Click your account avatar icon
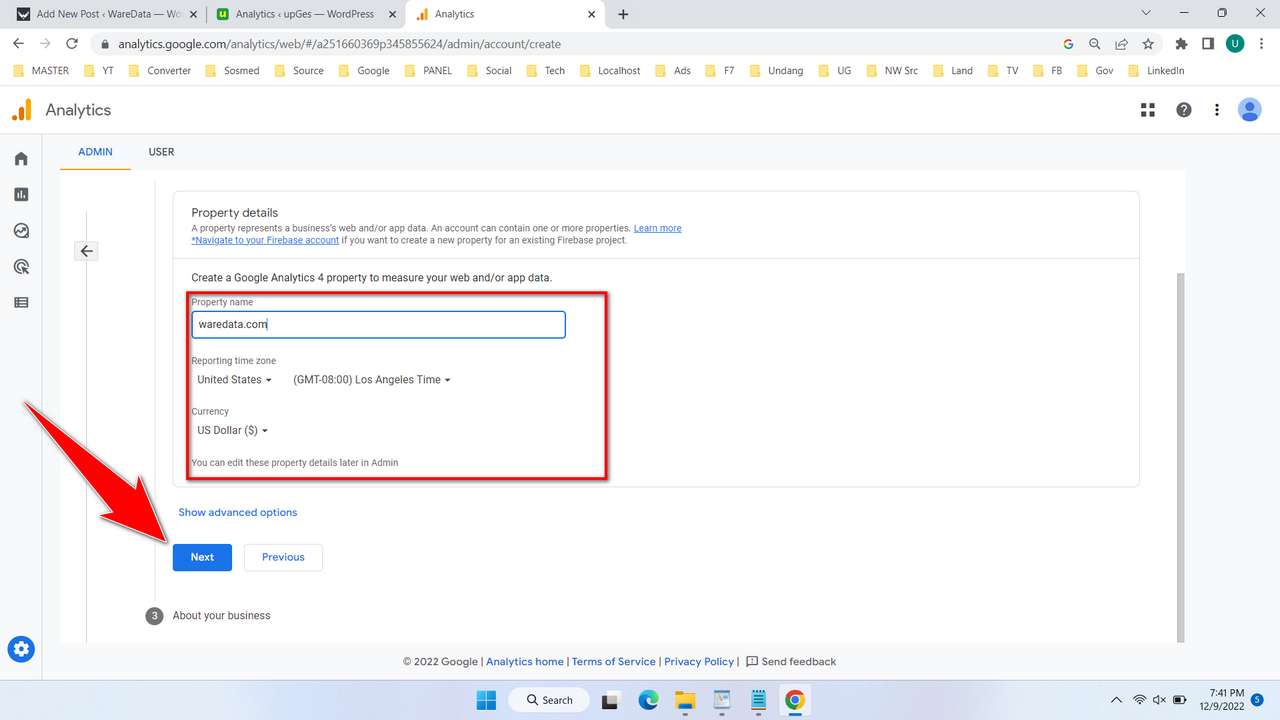The width and height of the screenshot is (1280, 720). click(1250, 110)
